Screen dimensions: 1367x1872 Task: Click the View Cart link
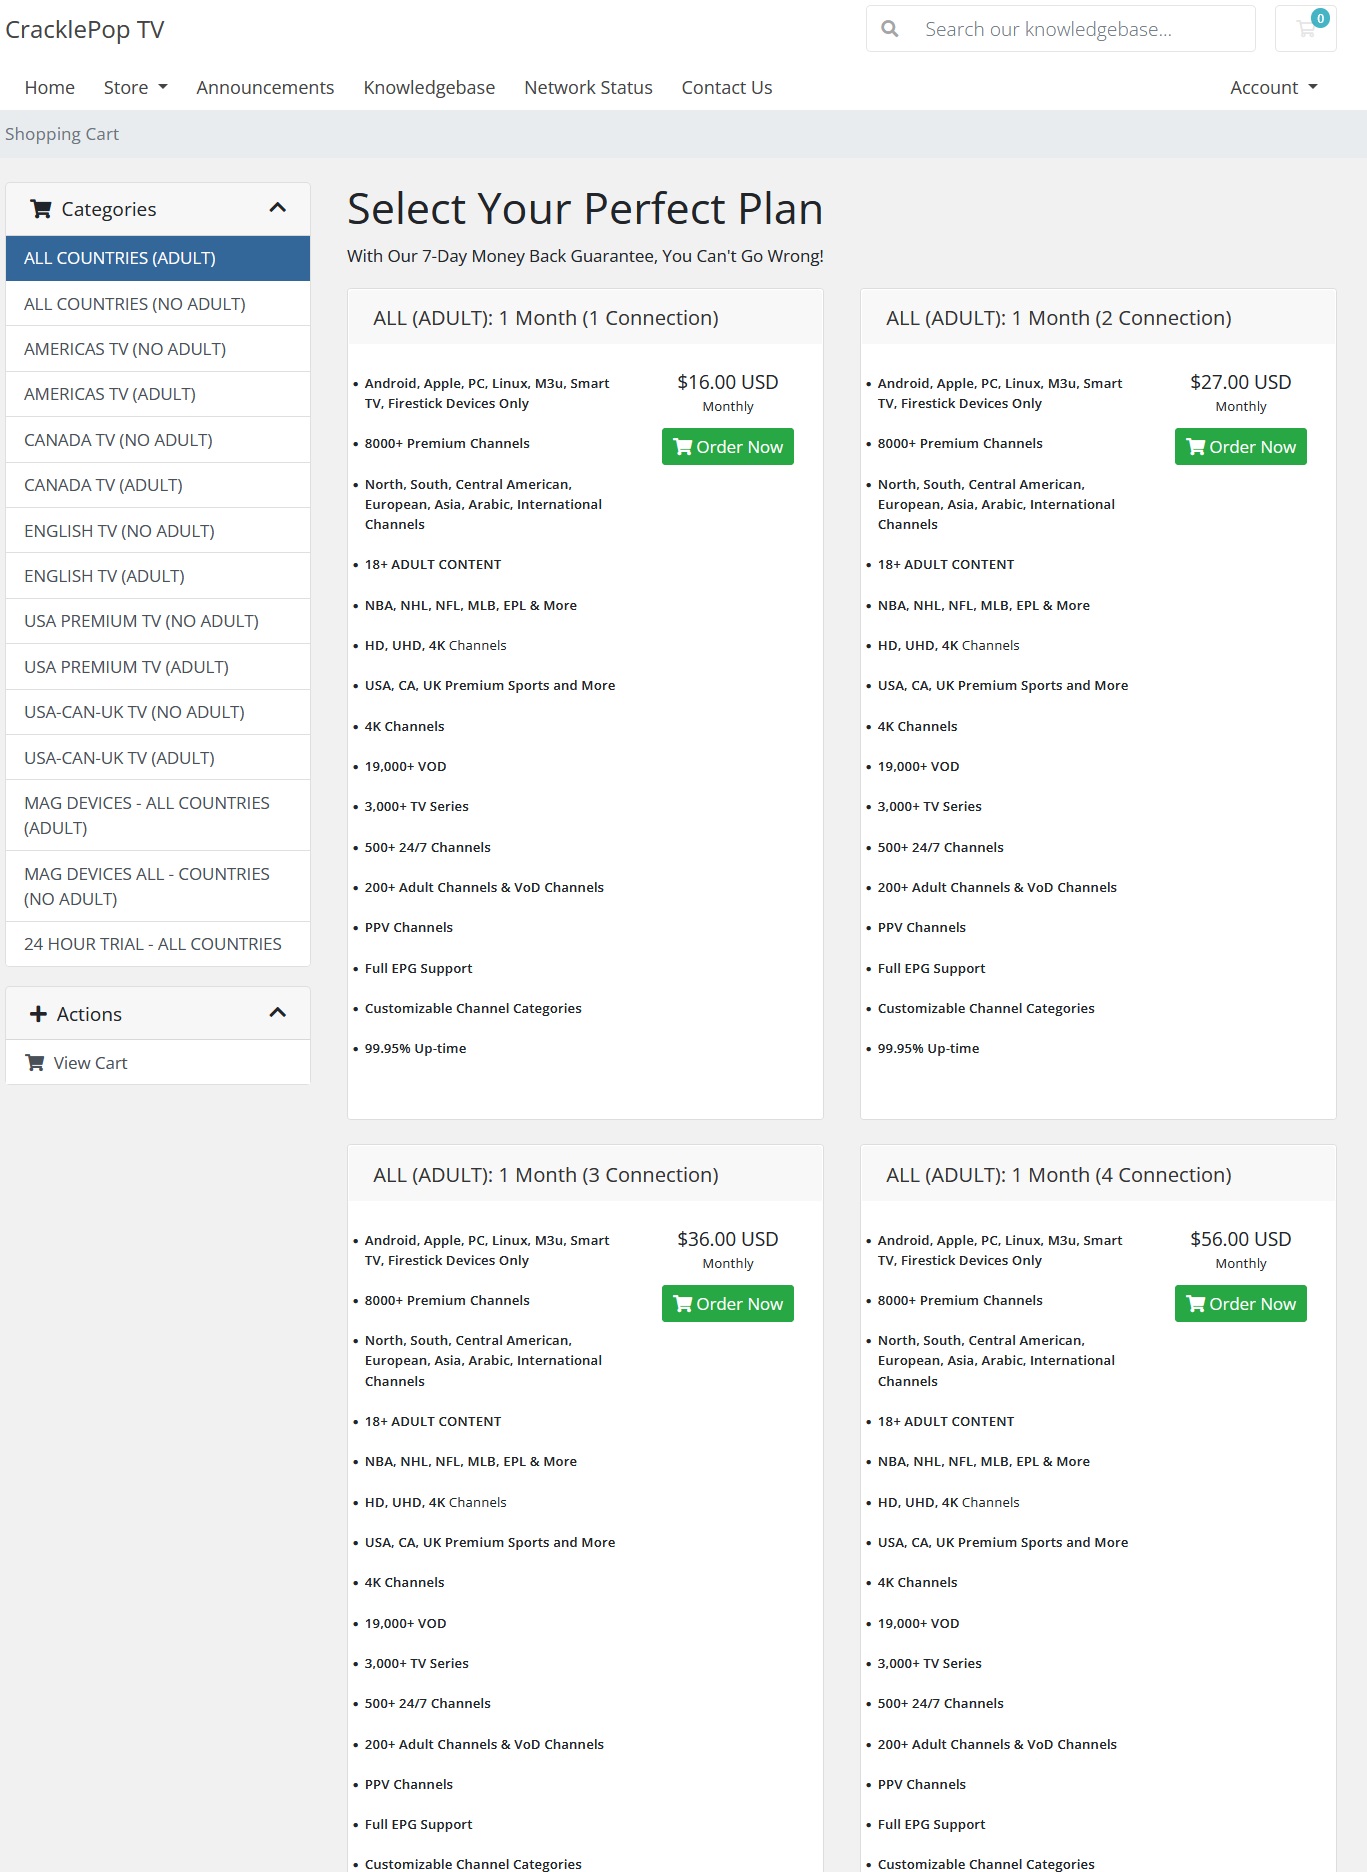pyautogui.click(x=158, y=1063)
